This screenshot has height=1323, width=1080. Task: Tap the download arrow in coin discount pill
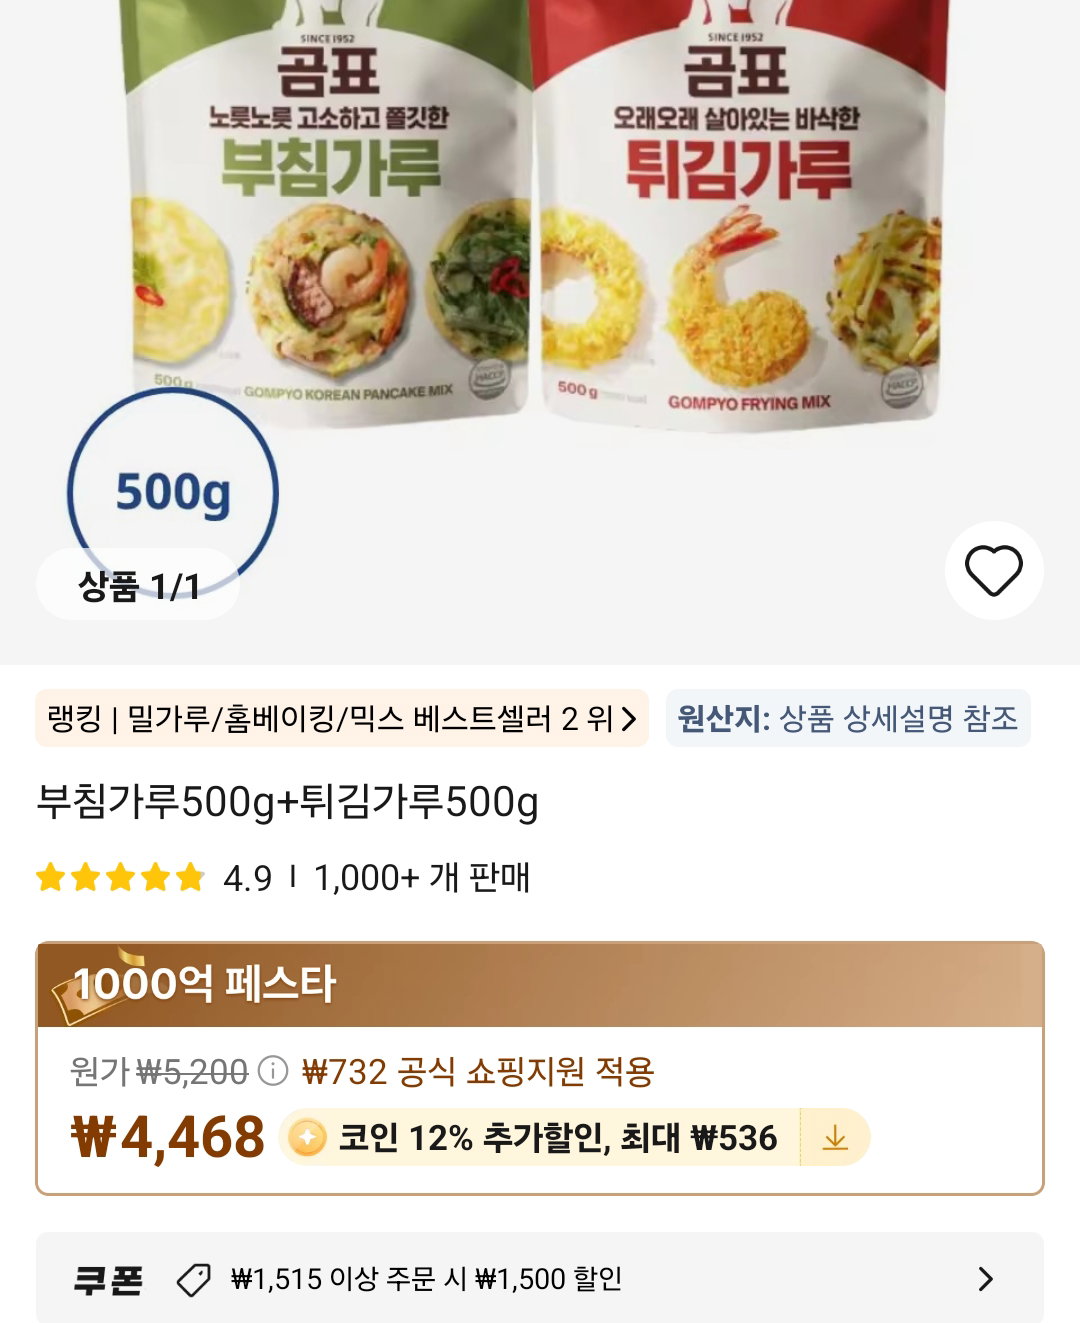[x=835, y=1138]
